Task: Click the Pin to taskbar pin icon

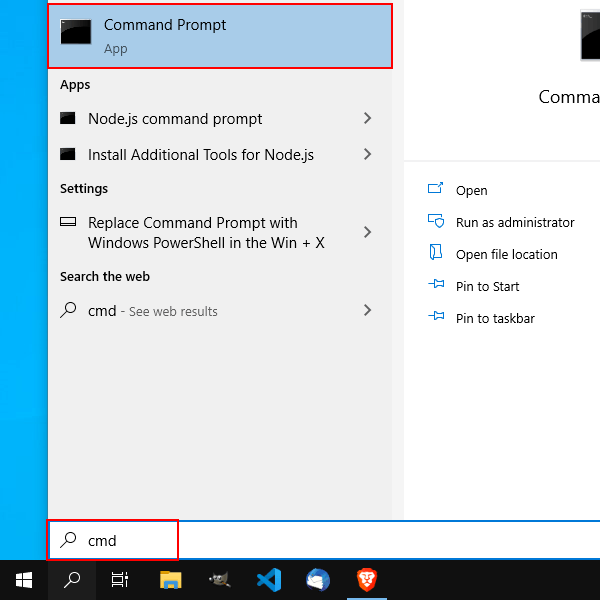Action: (x=436, y=316)
